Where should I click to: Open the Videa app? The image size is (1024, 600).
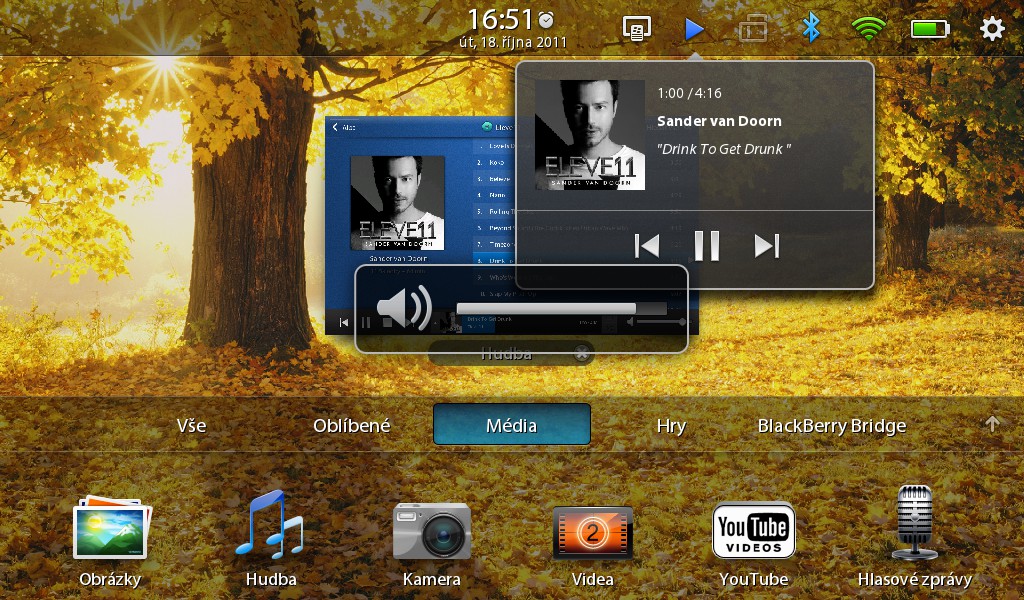click(x=592, y=532)
